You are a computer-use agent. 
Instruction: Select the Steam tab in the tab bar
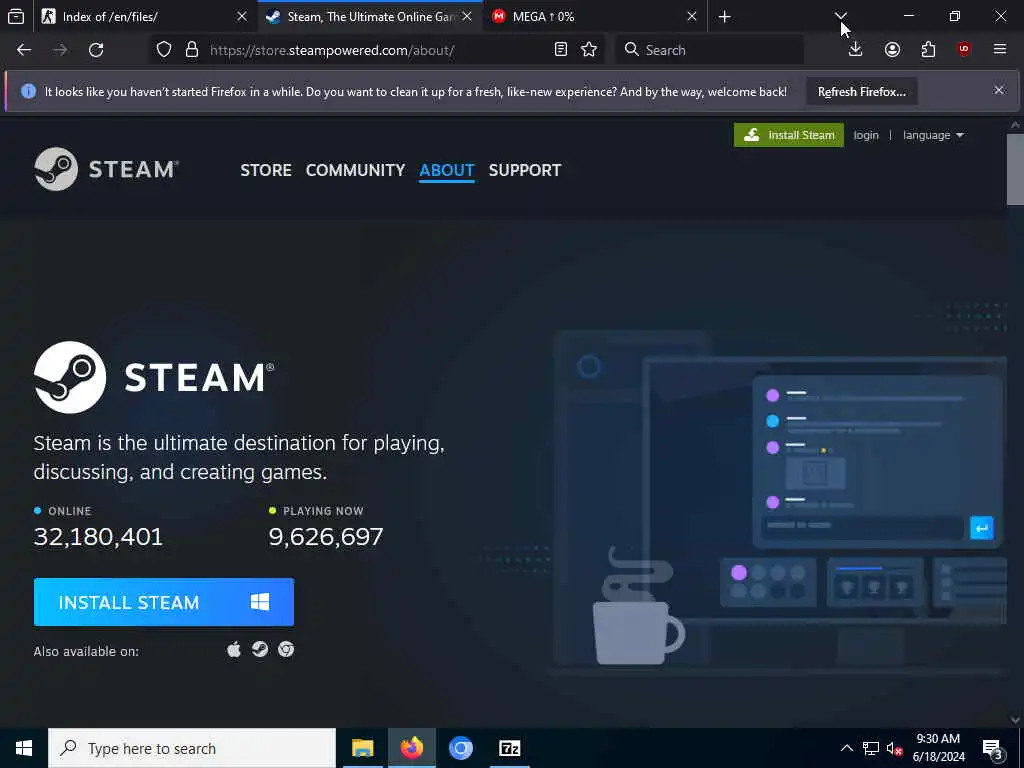click(x=370, y=16)
